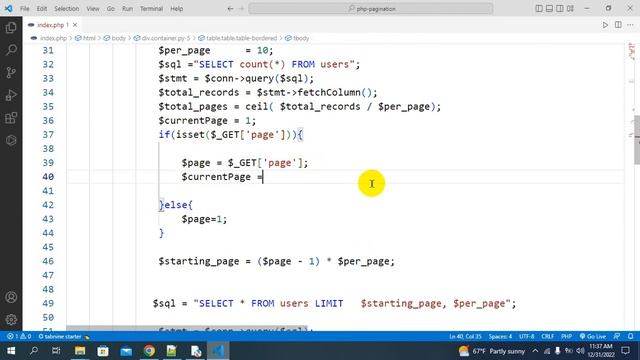Viewport: 640px width, 360px height.
Task: Change Spaces: 4 indentation setting
Action: pyautogui.click(x=500, y=336)
